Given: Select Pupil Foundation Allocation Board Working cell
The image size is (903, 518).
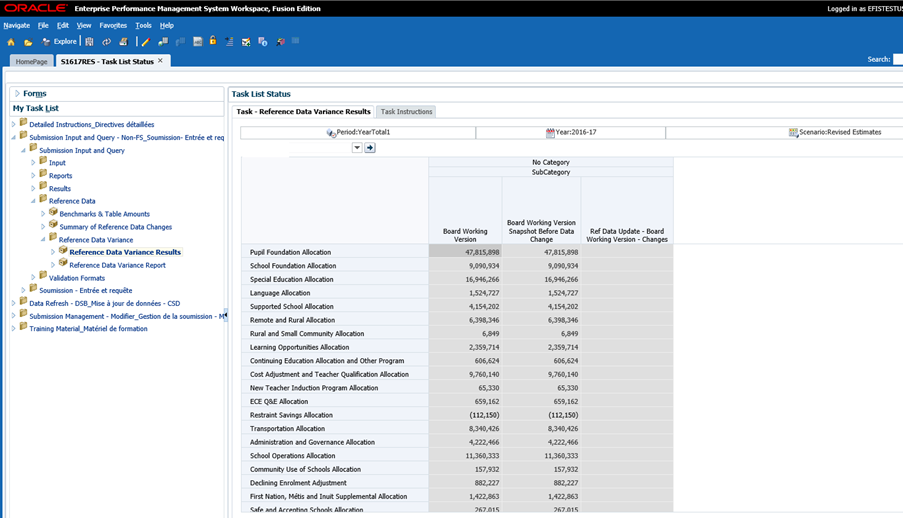Looking at the screenshot, I should tap(465, 252).
